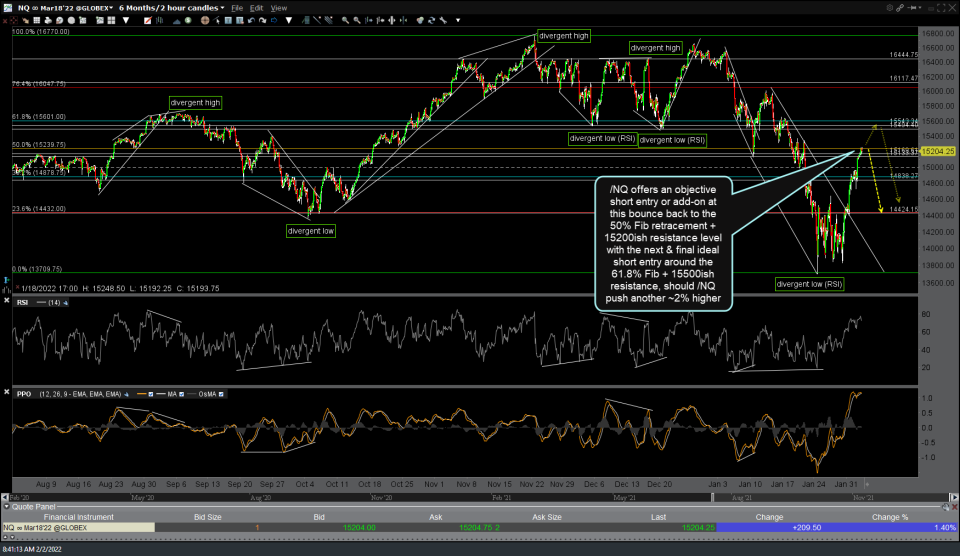Screen dimensions: 960x556
Task: Click the red crosshair icon in the toolbar
Action: click(x=13, y=20)
